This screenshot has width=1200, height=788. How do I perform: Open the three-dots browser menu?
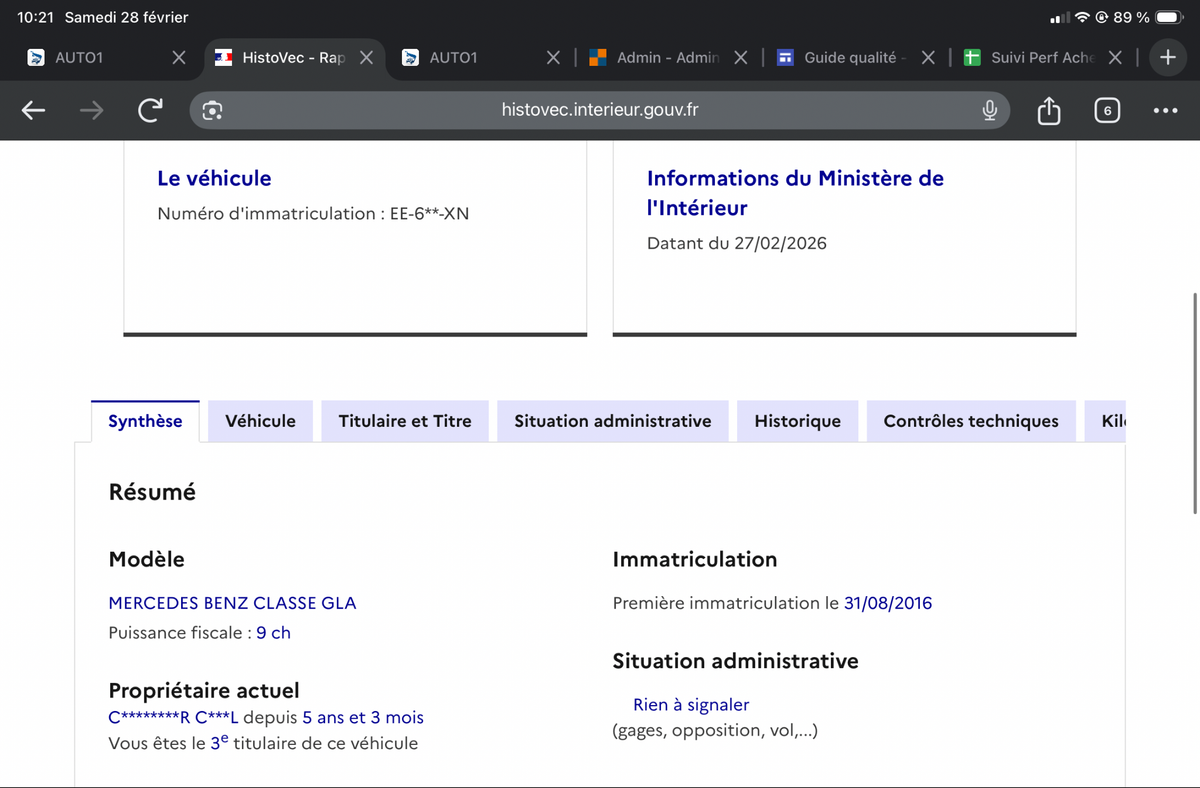point(1165,110)
